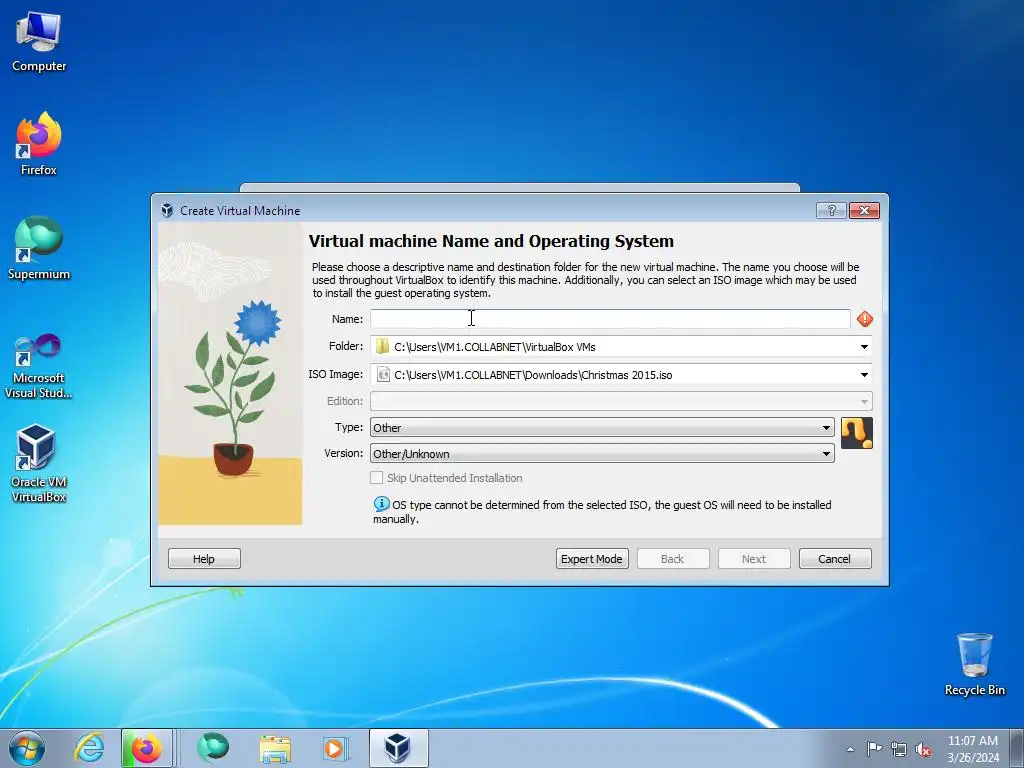
Task: Click the muted volume tray icon
Action: (923, 749)
